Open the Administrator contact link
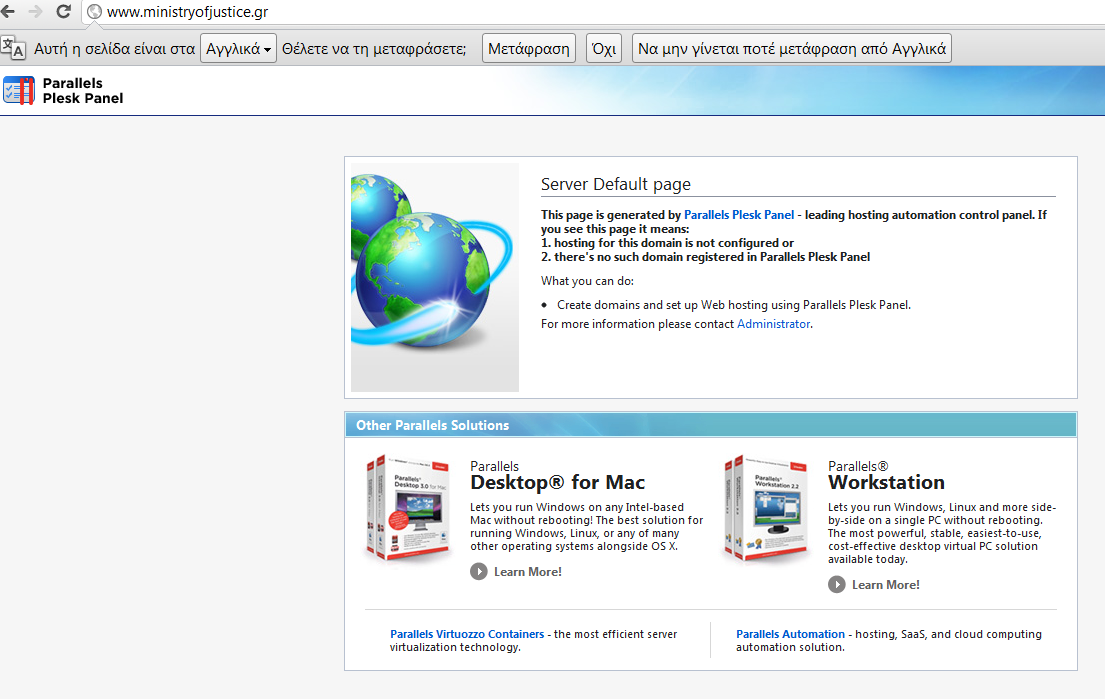The height and width of the screenshot is (699, 1105). coord(773,324)
